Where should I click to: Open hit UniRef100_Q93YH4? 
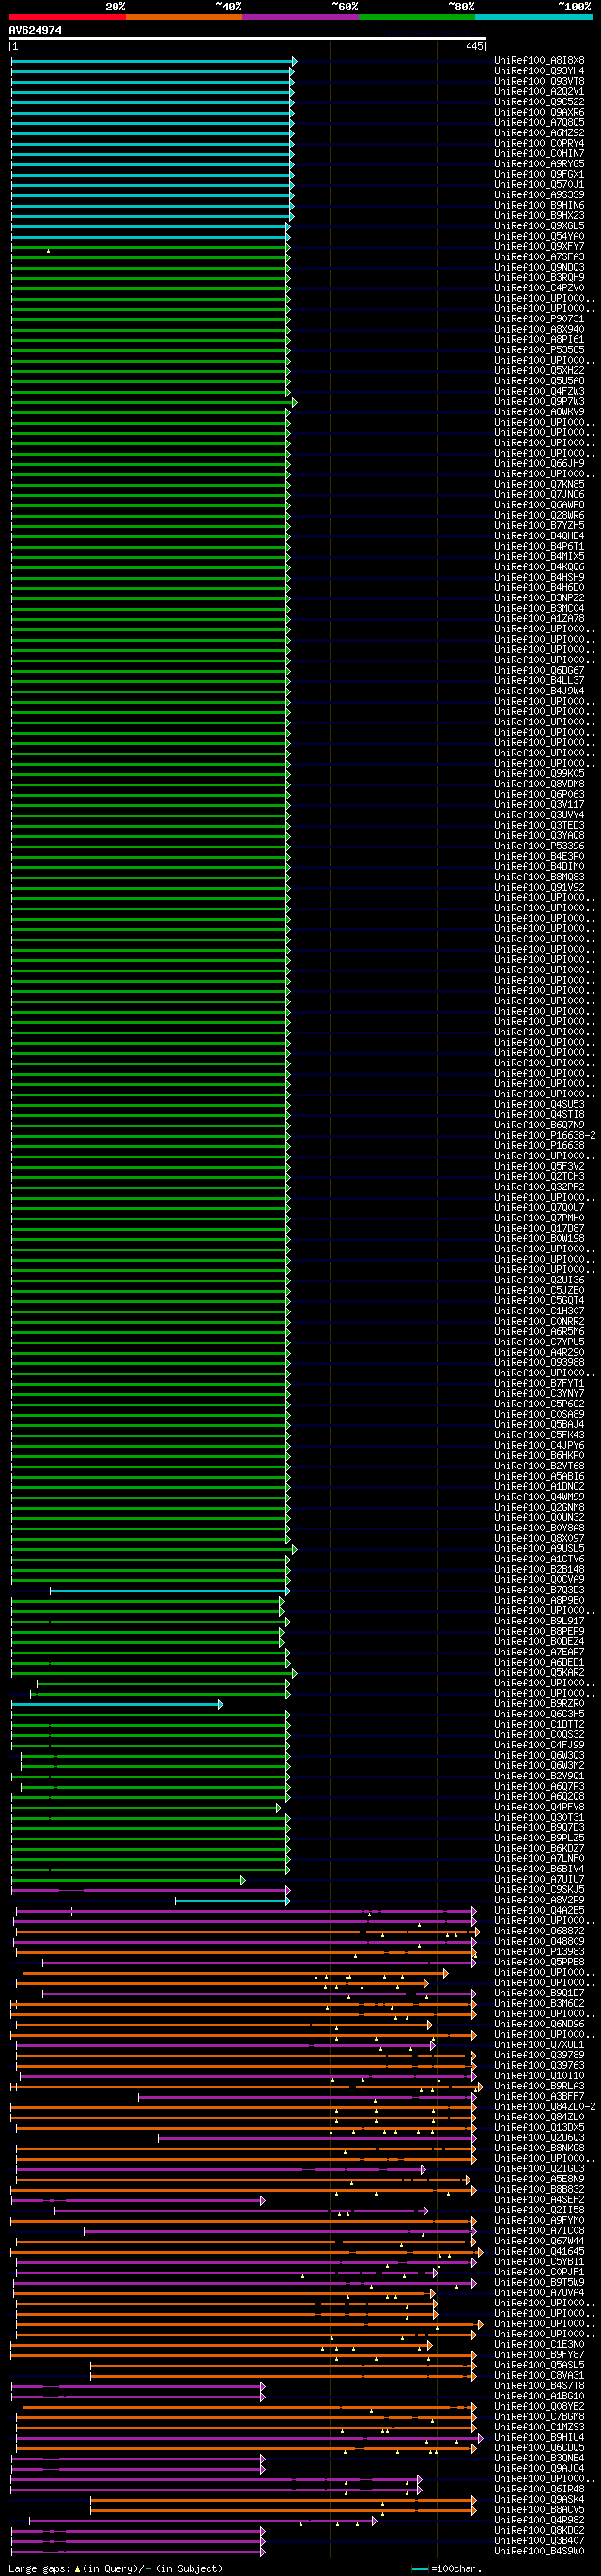click(539, 71)
